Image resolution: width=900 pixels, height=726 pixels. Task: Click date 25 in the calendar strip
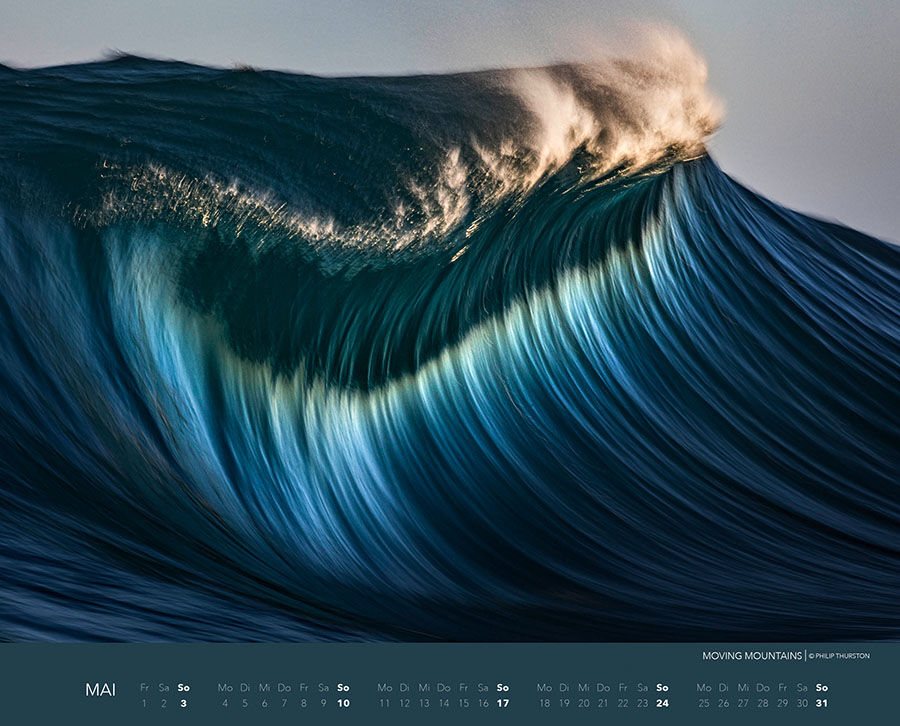point(703,703)
